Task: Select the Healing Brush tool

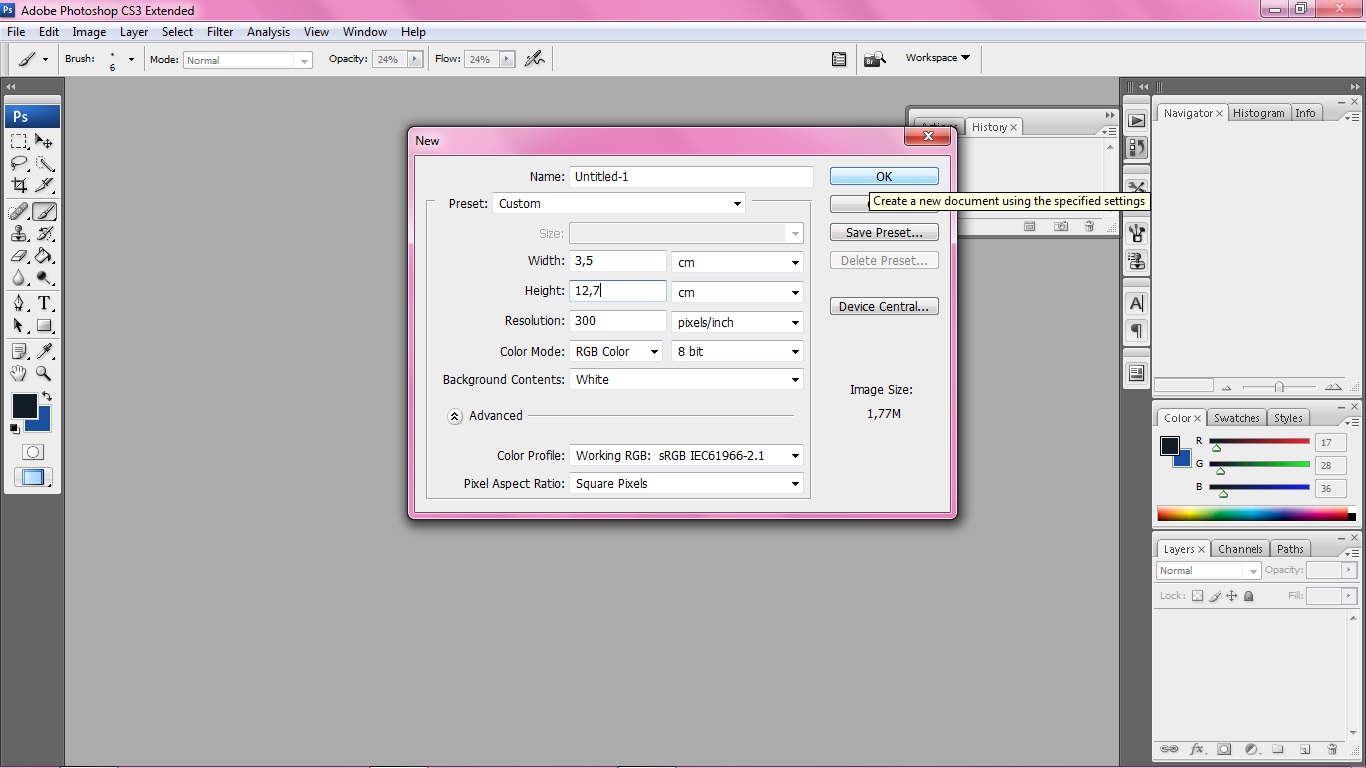Action: (19, 212)
